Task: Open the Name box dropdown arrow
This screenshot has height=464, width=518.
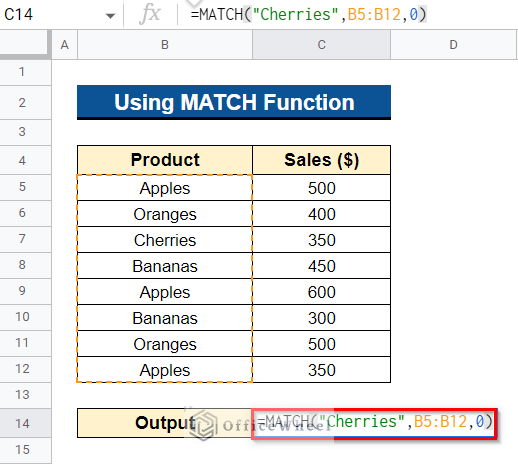Action: coord(110,15)
